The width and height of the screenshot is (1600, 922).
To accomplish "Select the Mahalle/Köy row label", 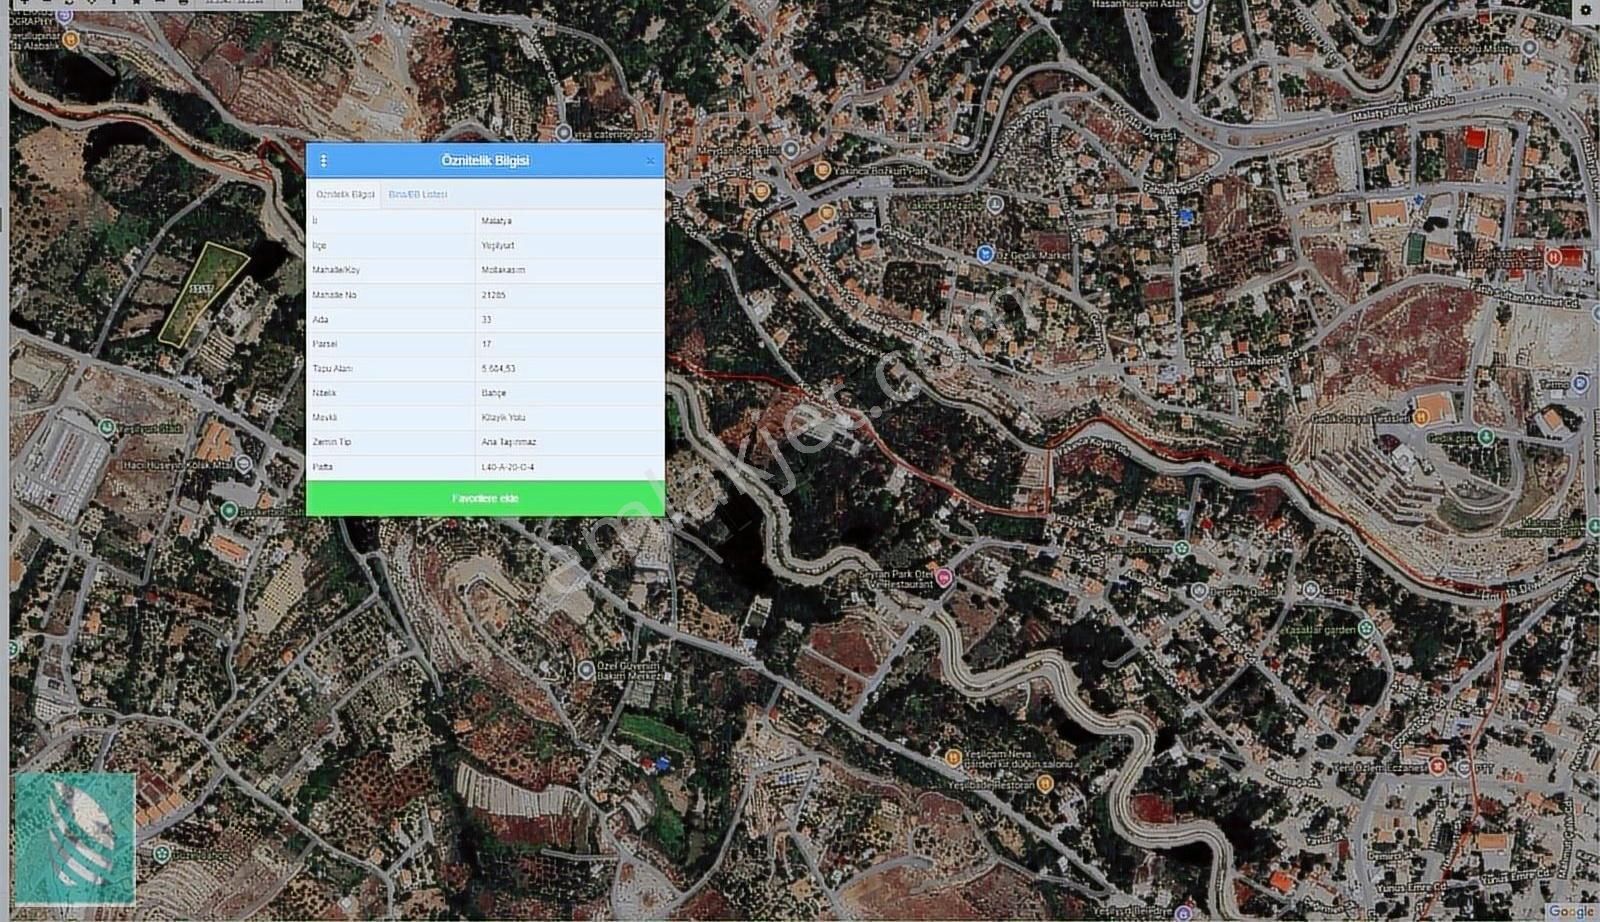I will click(336, 270).
